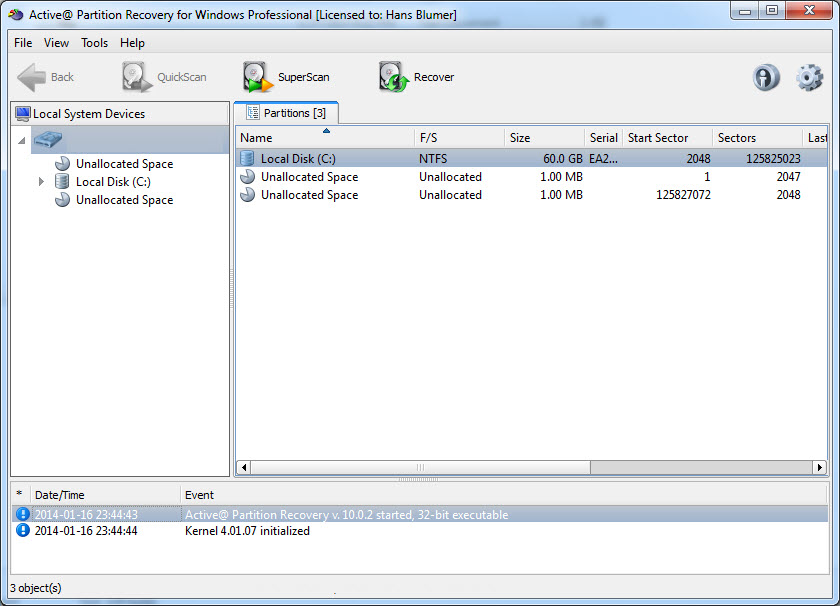Sort partitions by Name column

tap(325, 138)
